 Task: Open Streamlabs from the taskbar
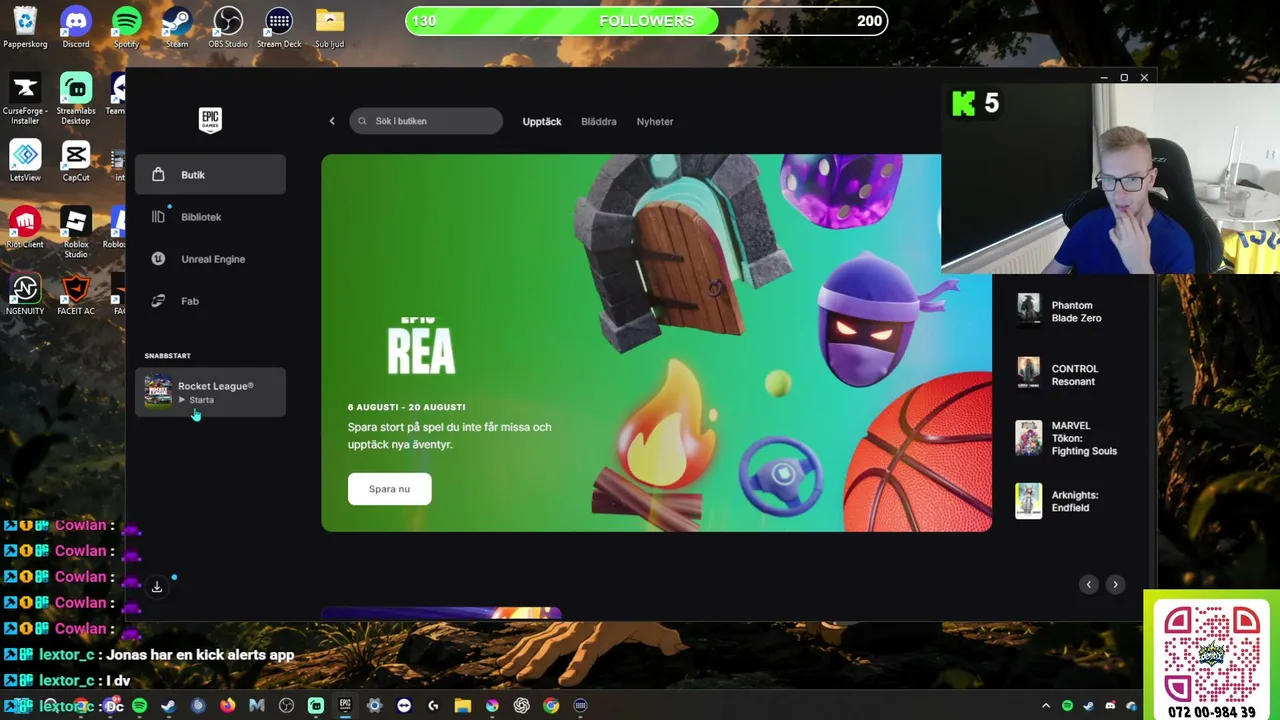[x=316, y=706]
